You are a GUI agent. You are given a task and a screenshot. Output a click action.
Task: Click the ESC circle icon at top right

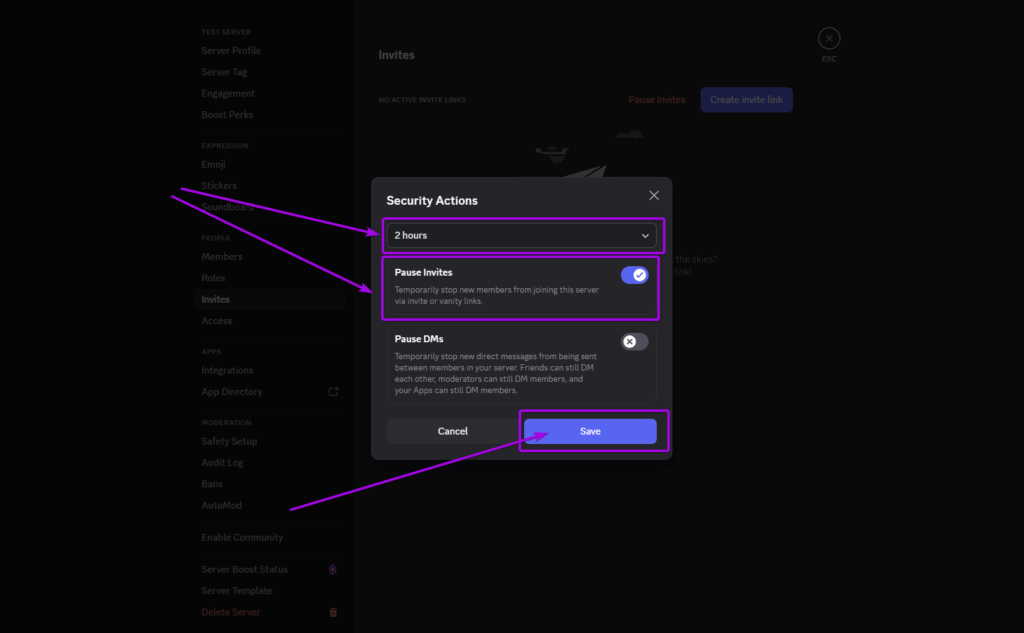coord(829,37)
